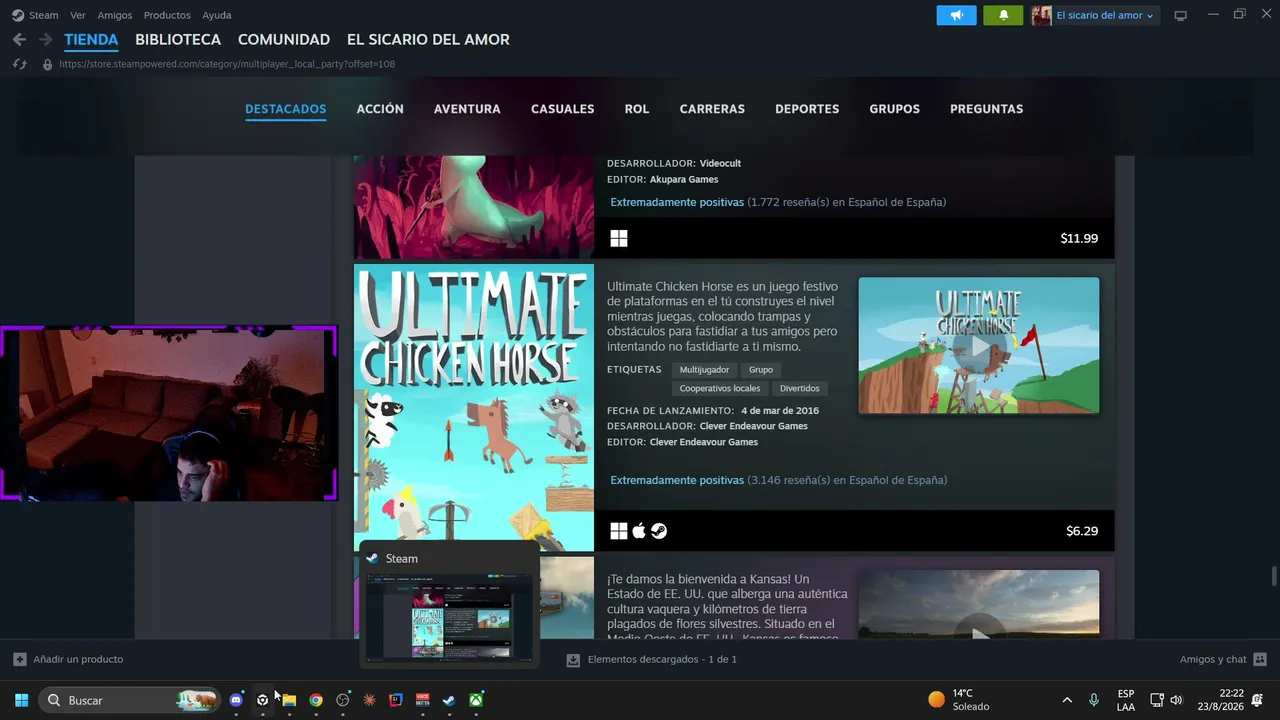Screen dimensions: 1280x720
Task: Click the Cooperativos locales tag
Action: (720, 388)
